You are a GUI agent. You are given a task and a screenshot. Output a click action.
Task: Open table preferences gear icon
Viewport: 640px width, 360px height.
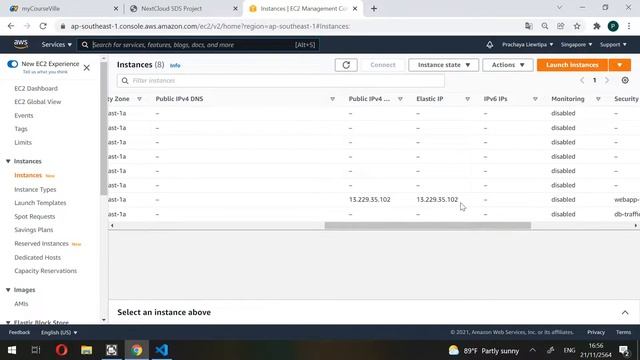tap(625, 80)
